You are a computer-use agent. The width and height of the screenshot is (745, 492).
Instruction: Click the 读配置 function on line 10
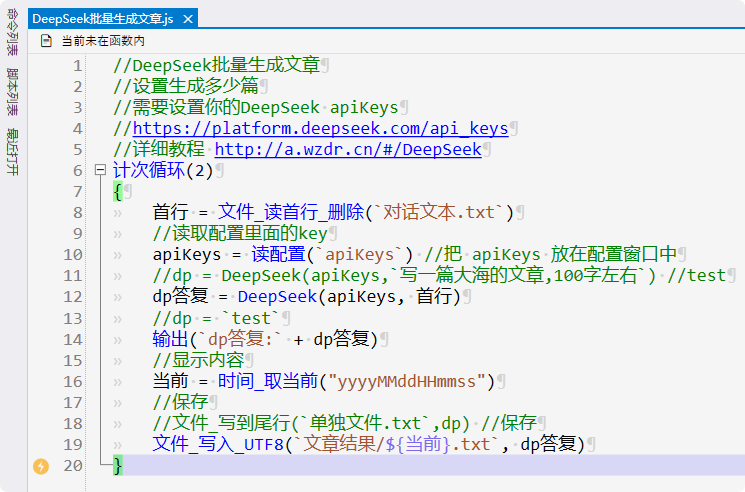tap(278, 254)
